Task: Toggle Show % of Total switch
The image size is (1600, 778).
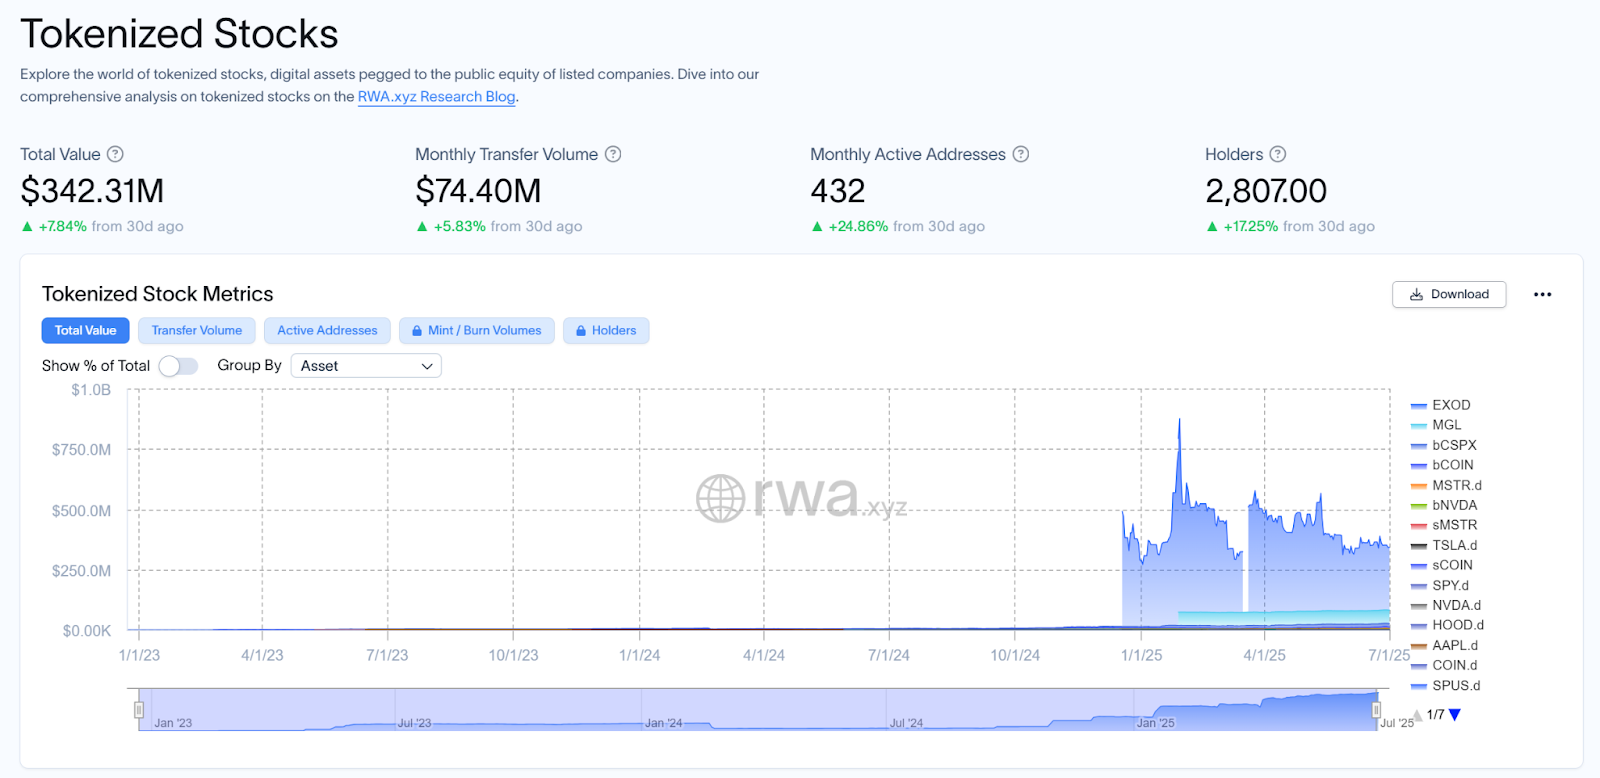Action: (x=178, y=366)
